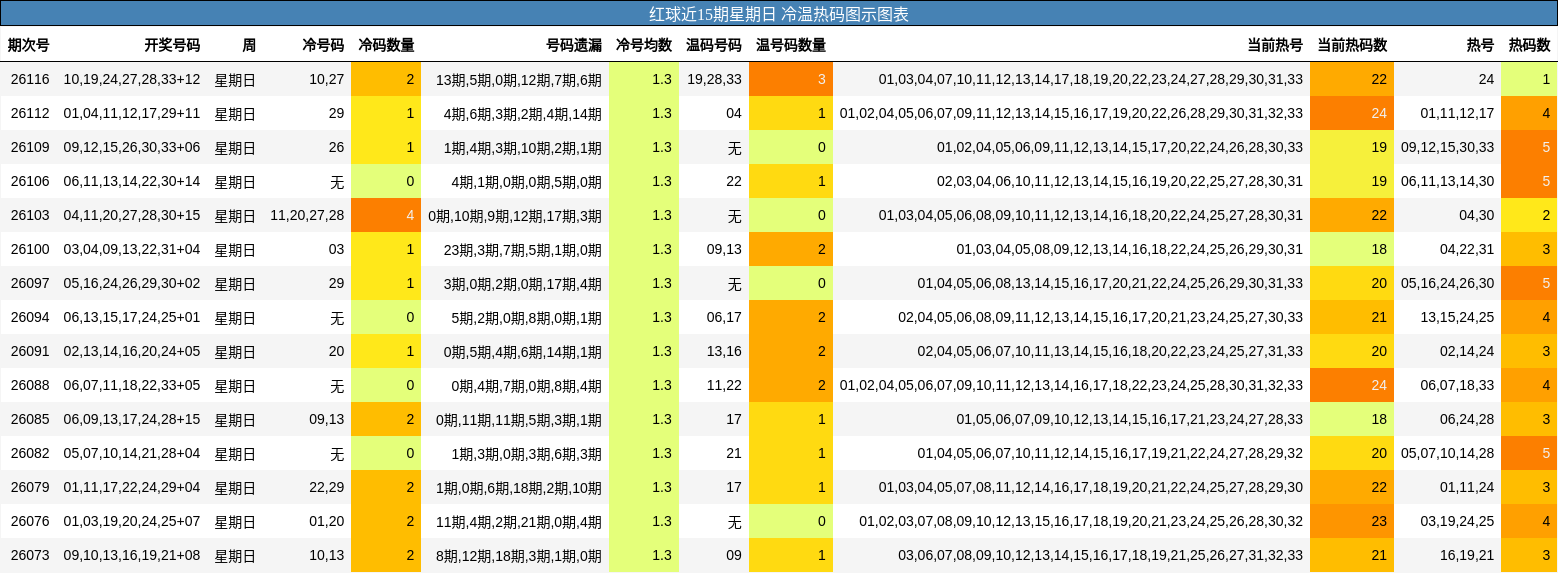Click draw numbers 02,13,14,16,20,24+05
The height and width of the screenshot is (573, 1558).
[x=132, y=351]
